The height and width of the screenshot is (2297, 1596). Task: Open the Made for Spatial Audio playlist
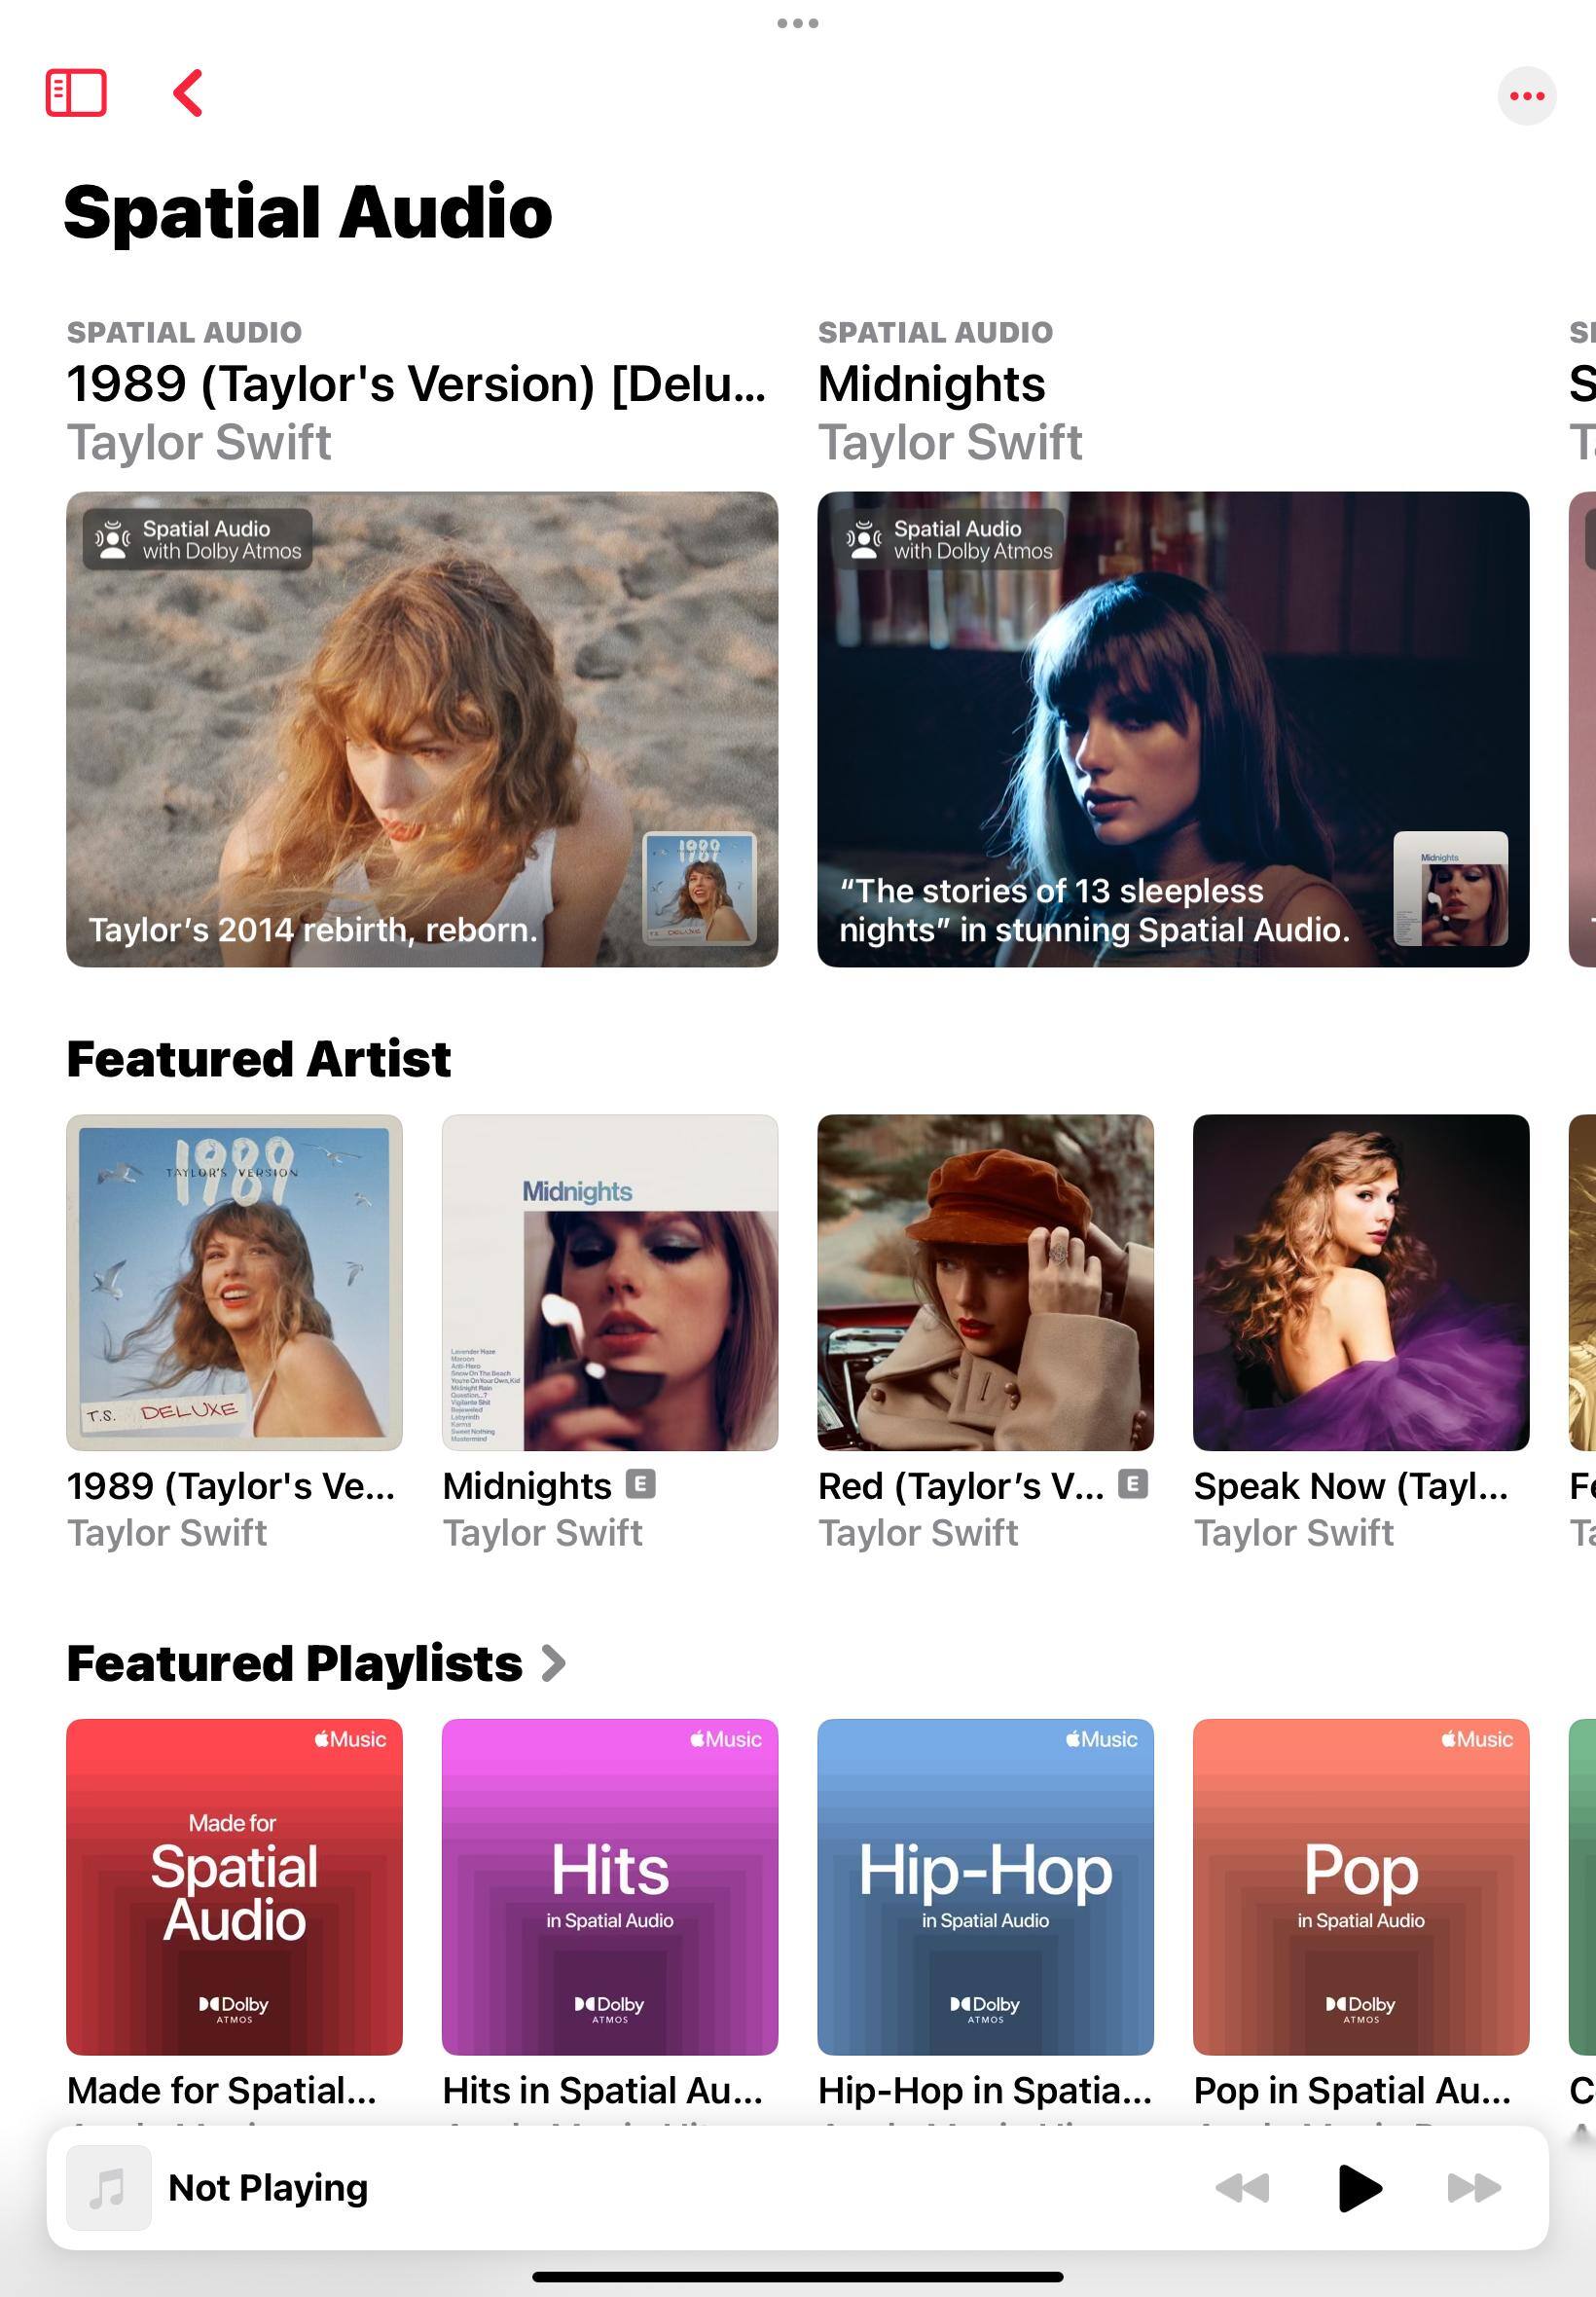[x=234, y=1886]
